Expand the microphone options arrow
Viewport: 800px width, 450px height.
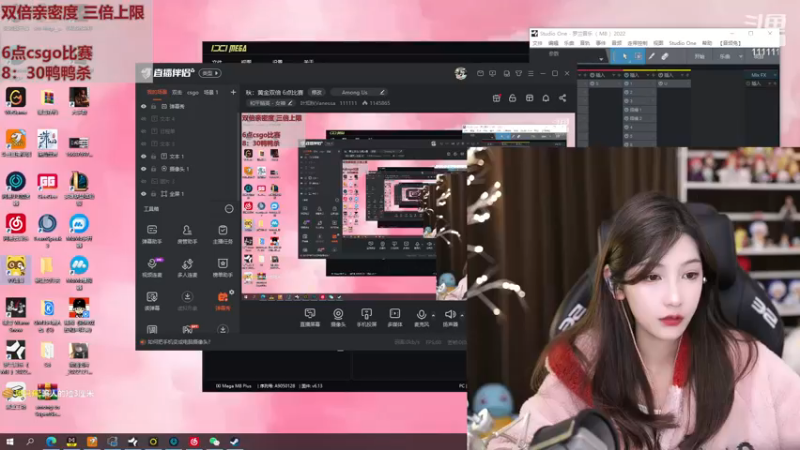433,315
